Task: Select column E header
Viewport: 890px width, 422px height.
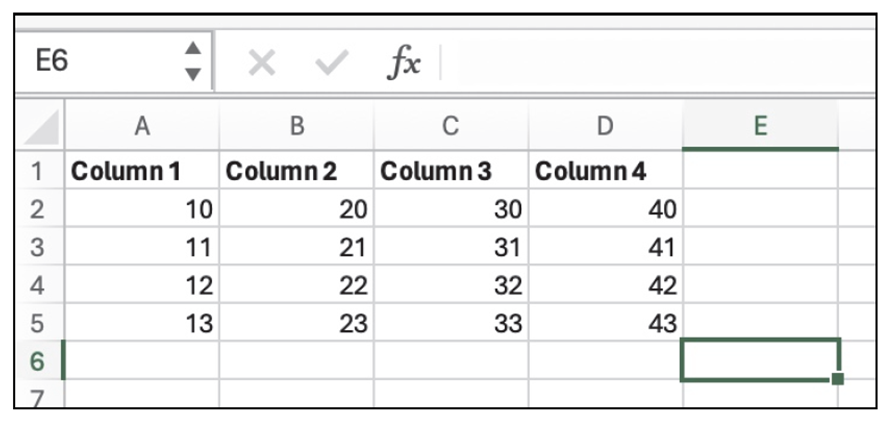Action: (x=760, y=125)
